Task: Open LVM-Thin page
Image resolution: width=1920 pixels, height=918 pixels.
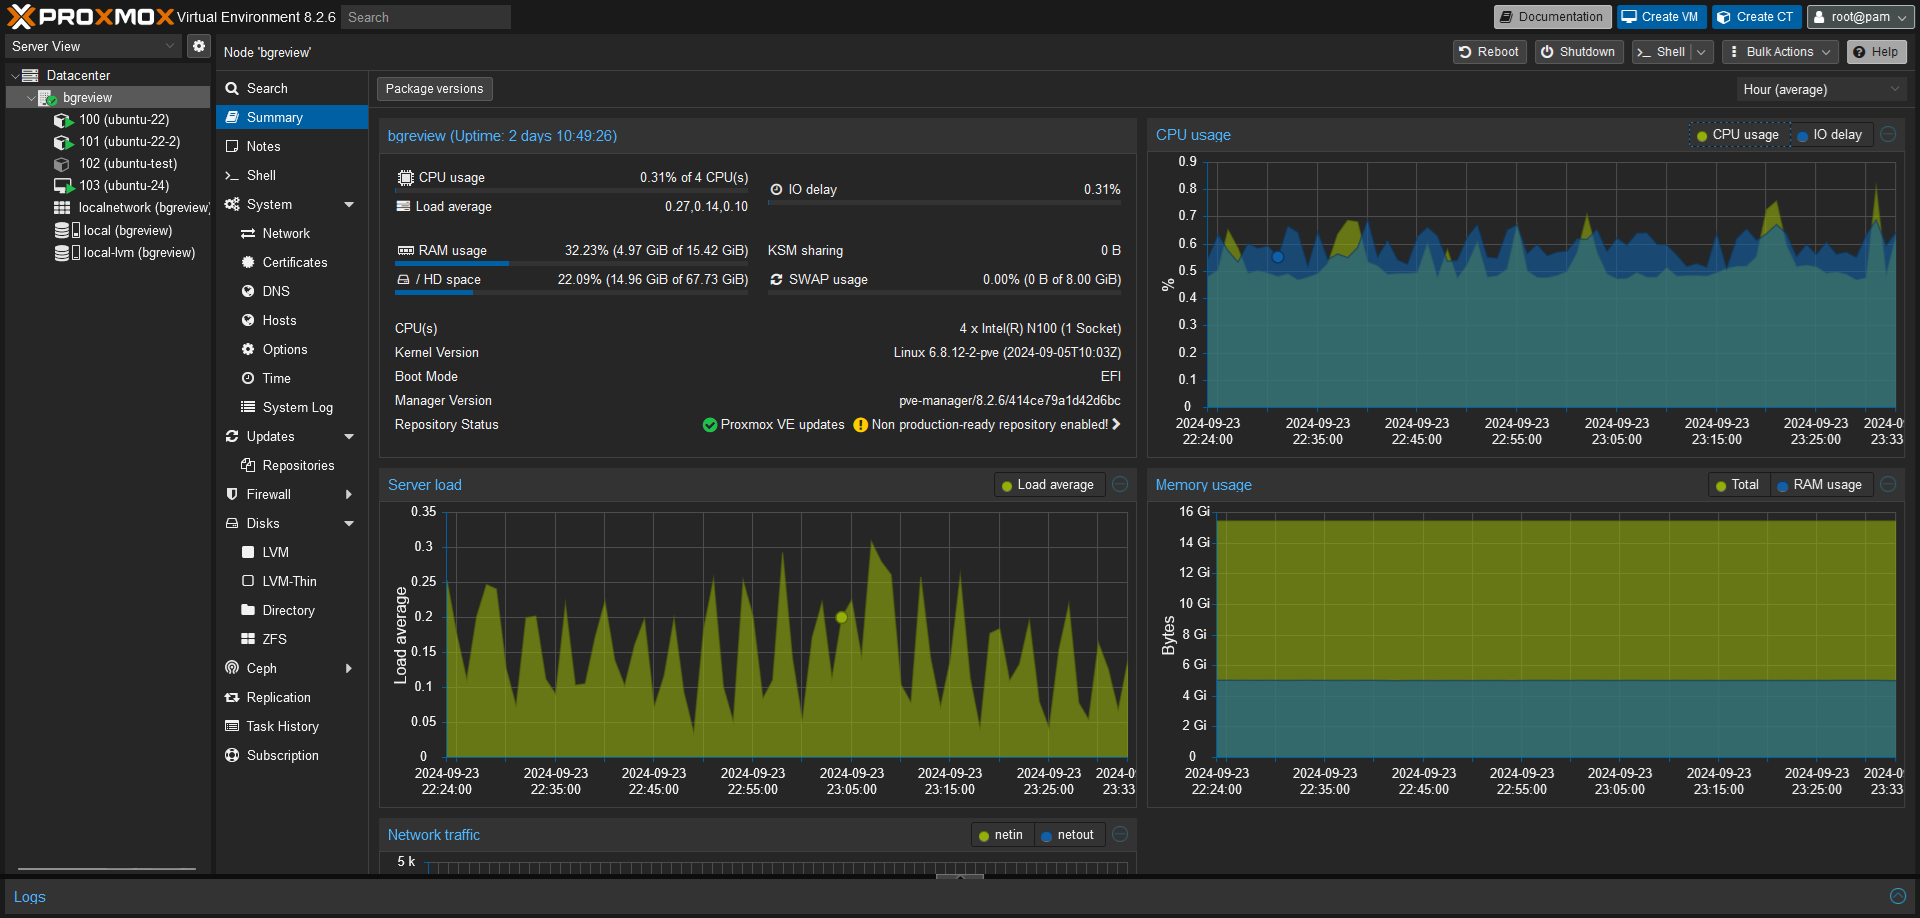Action: pyautogui.click(x=292, y=581)
